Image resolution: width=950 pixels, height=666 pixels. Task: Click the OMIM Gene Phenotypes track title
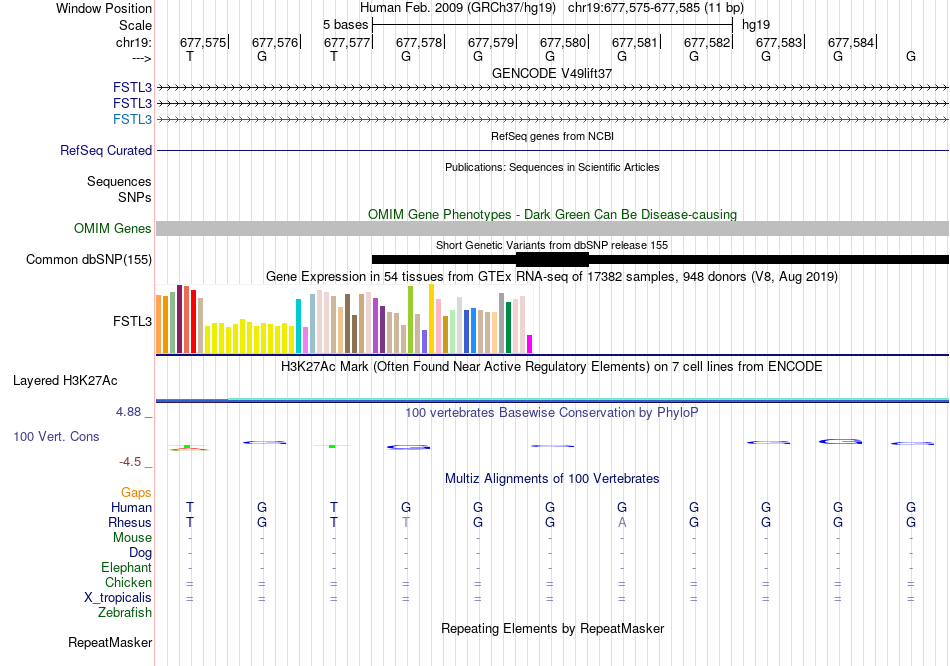coord(552,215)
